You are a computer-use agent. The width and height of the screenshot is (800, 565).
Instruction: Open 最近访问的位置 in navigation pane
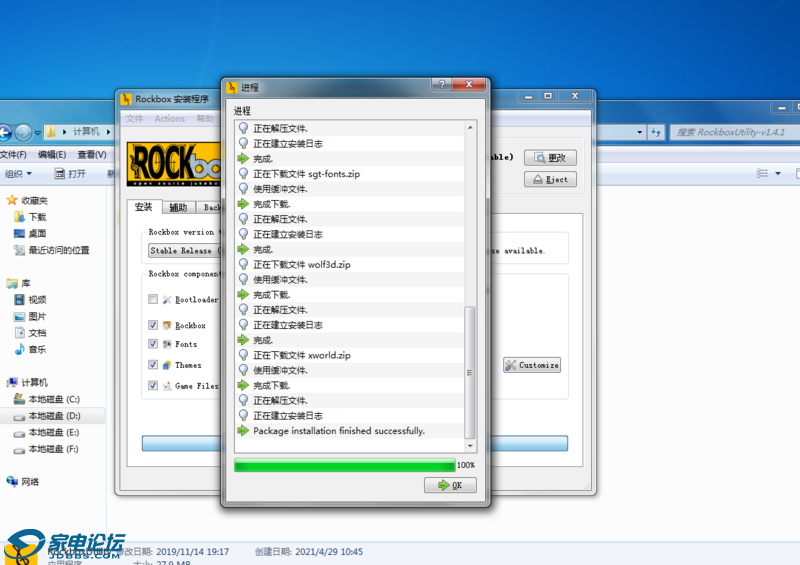[59, 250]
